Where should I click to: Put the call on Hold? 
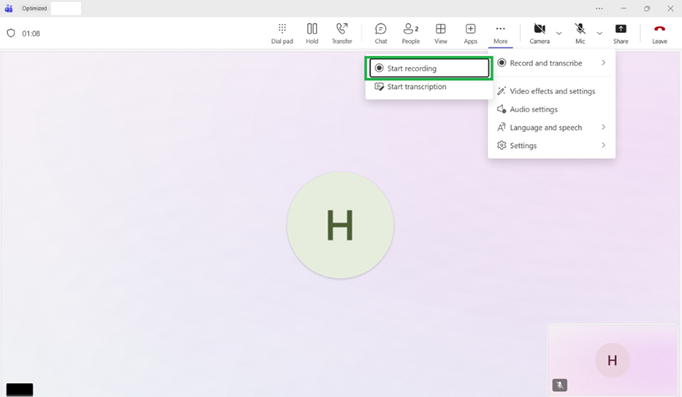click(x=312, y=33)
